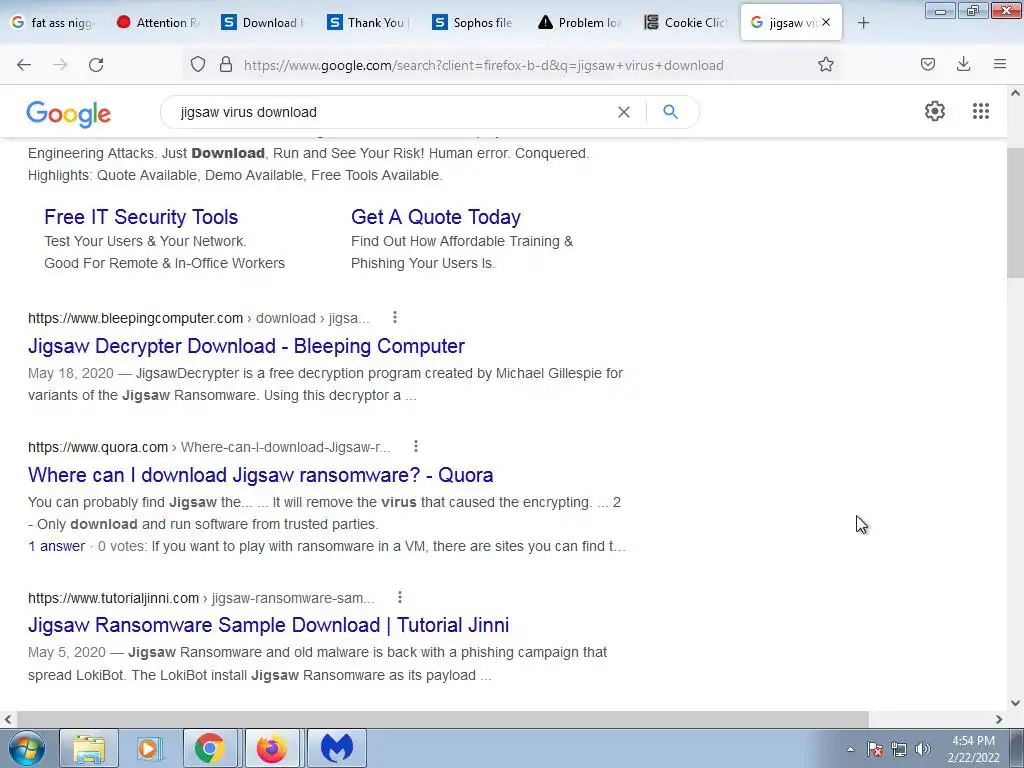Switch to Attention Required tab
This screenshot has height=768, width=1024.
coord(159,23)
